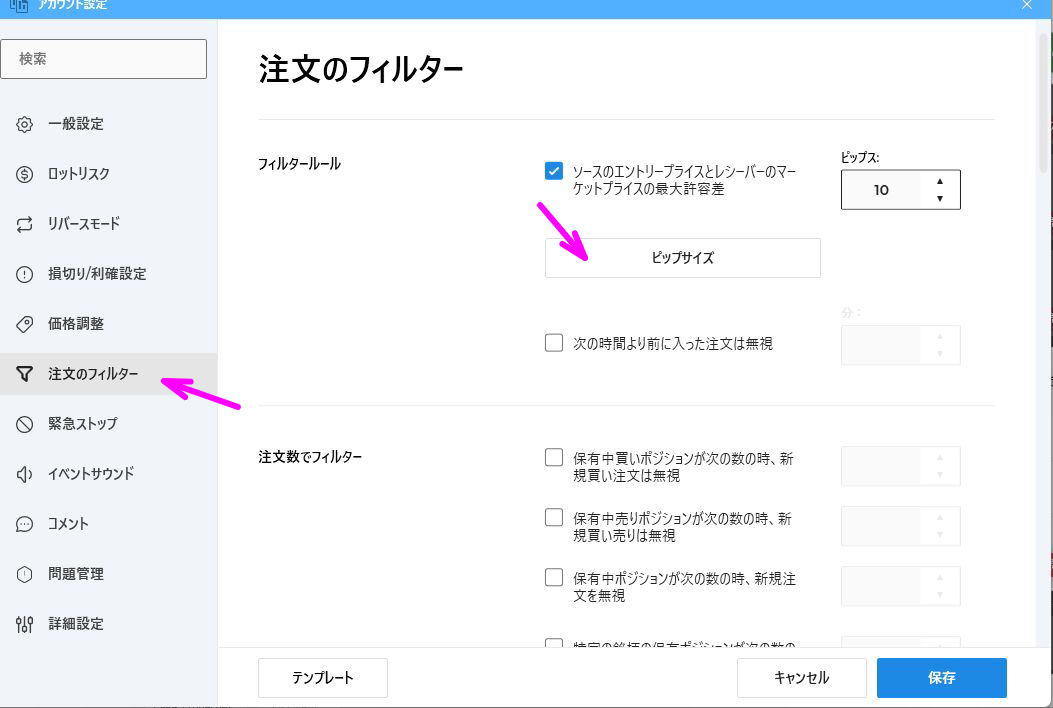This screenshot has height=708, width=1053.
Task: Decrease the ピップス value with the down arrow
Action: 939,196
